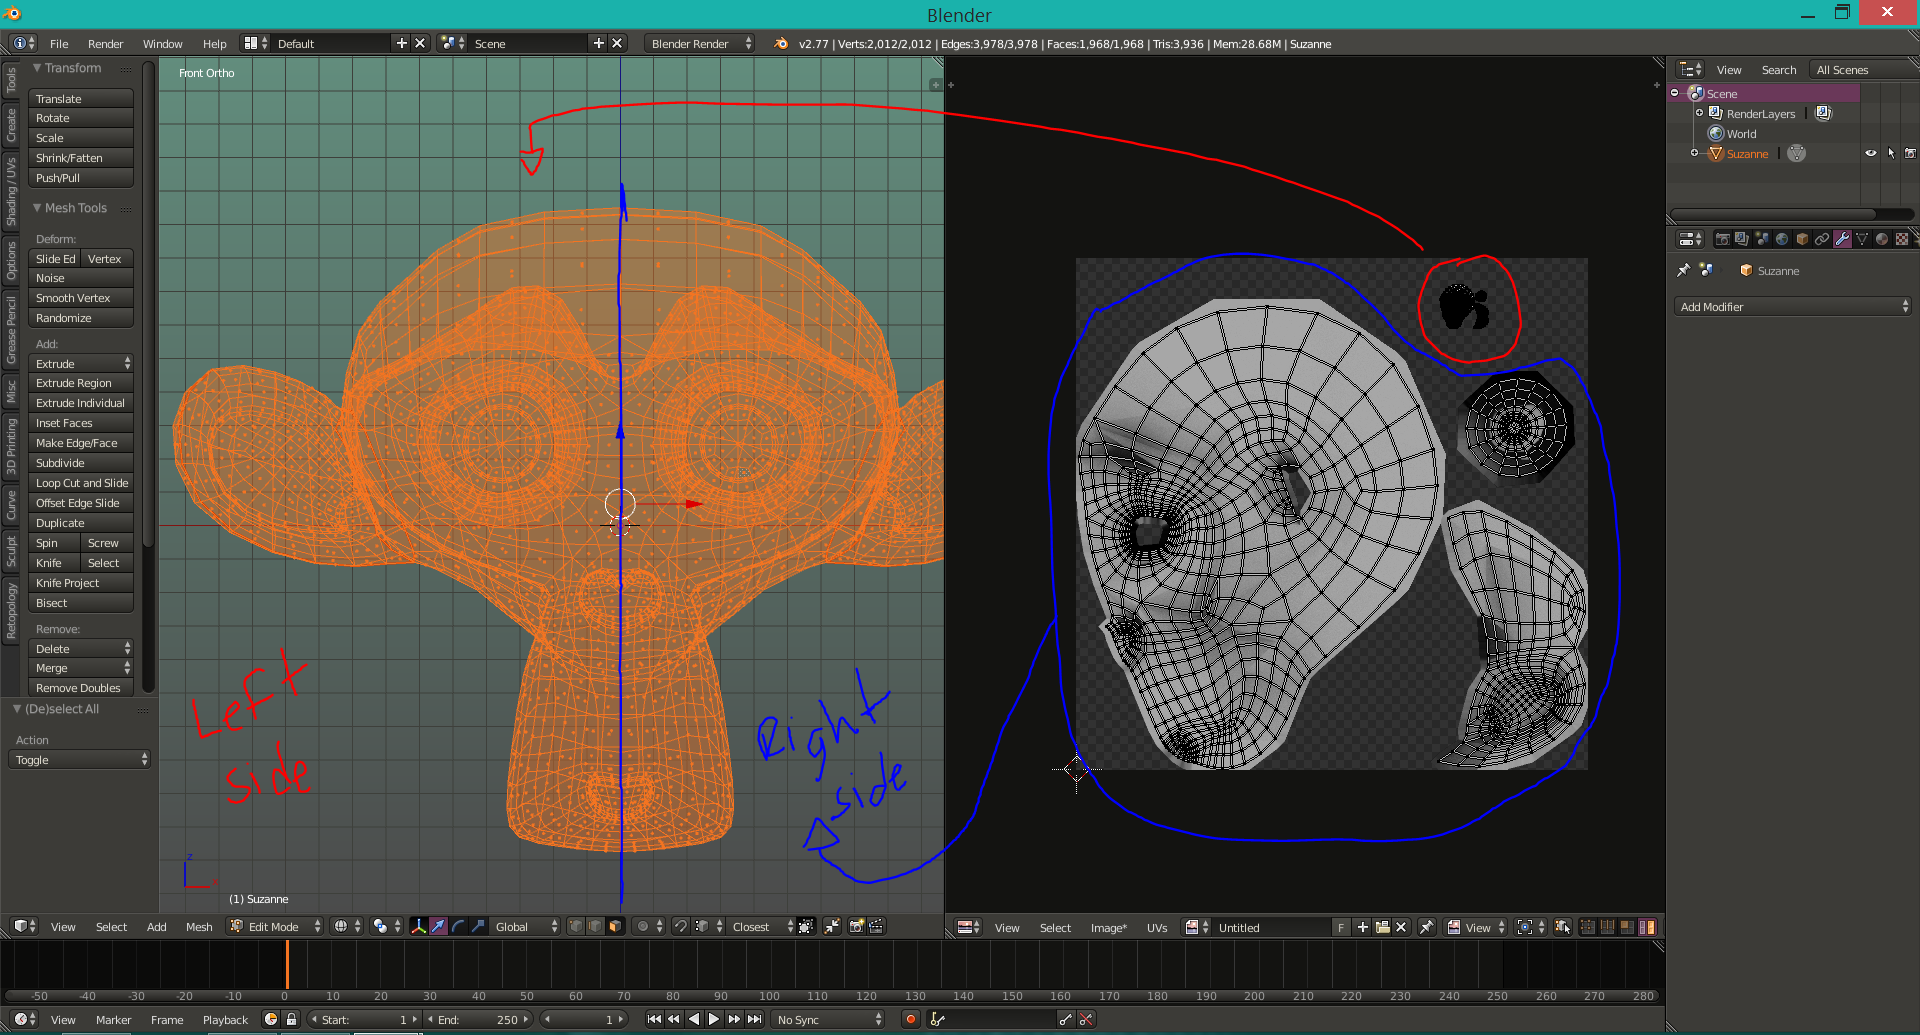Collapse the Scene tree in outliner
The image size is (1920, 1035).
tap(1675, 93)
